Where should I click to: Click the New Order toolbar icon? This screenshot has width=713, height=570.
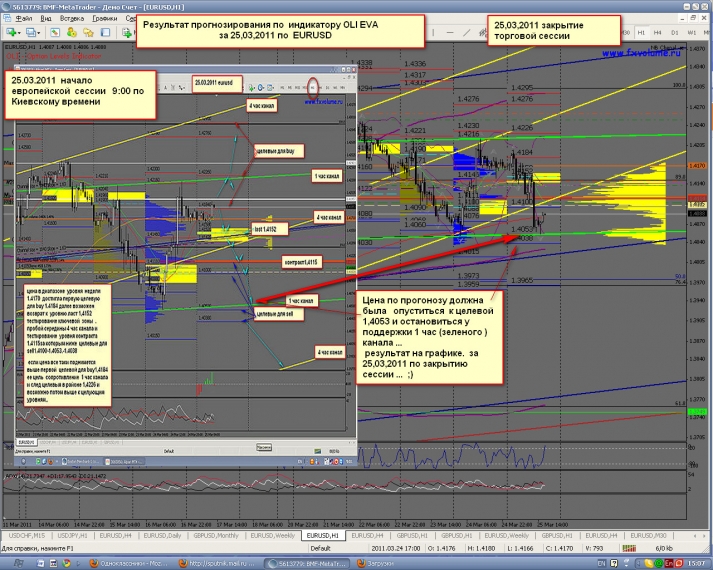point(127,32)
